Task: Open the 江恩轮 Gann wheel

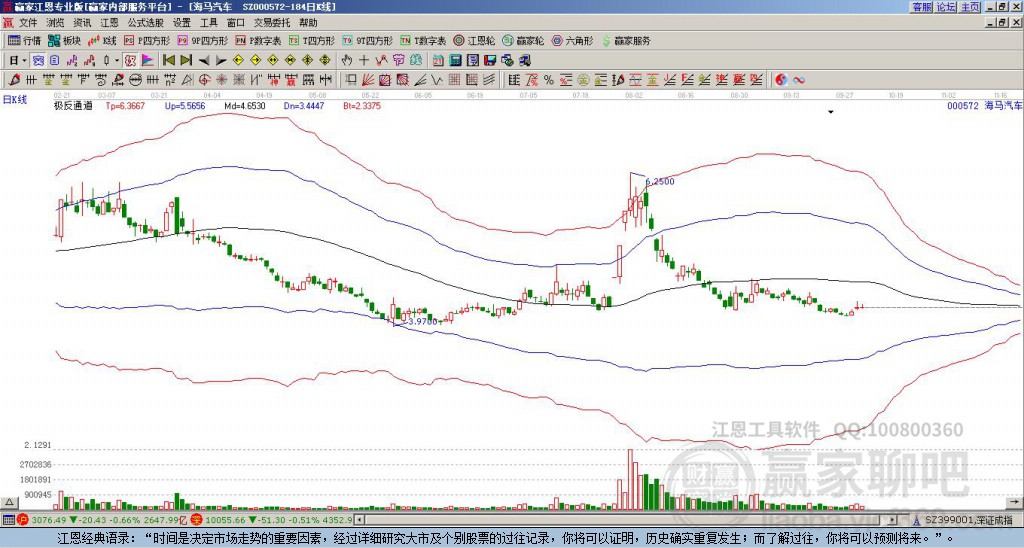Action: (474, 41)
